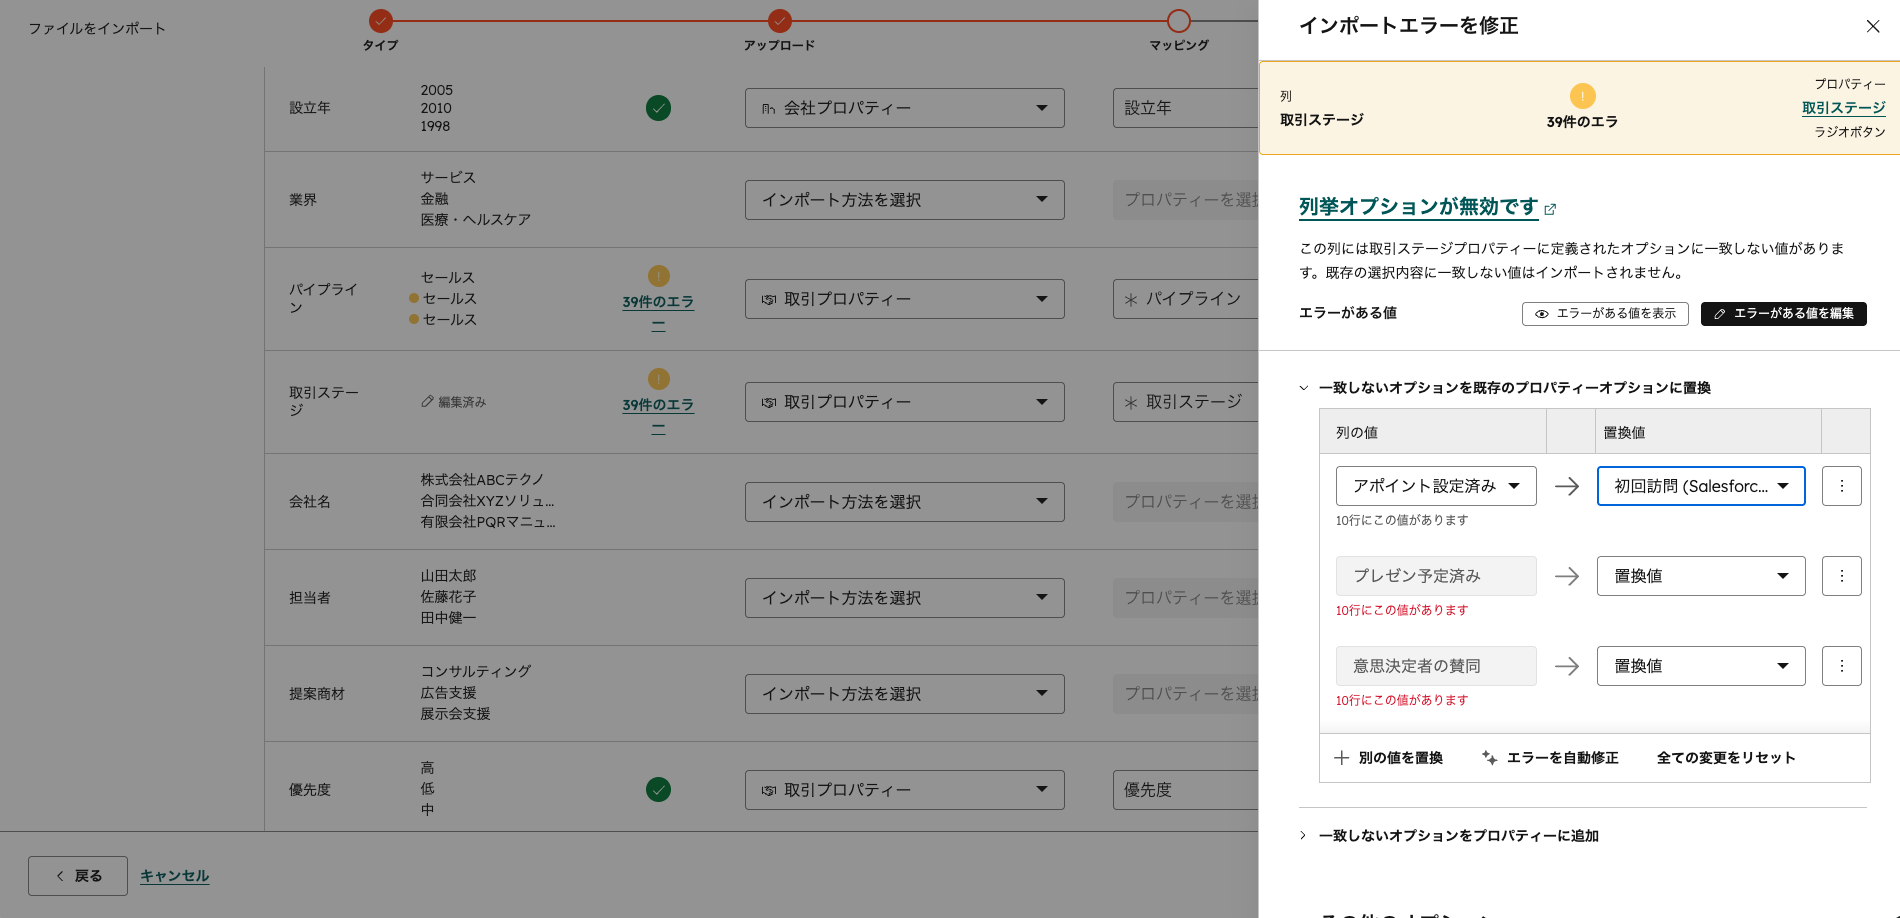Open インポート方法を選択 dropdown for 業界 row

tap(905, 200)
